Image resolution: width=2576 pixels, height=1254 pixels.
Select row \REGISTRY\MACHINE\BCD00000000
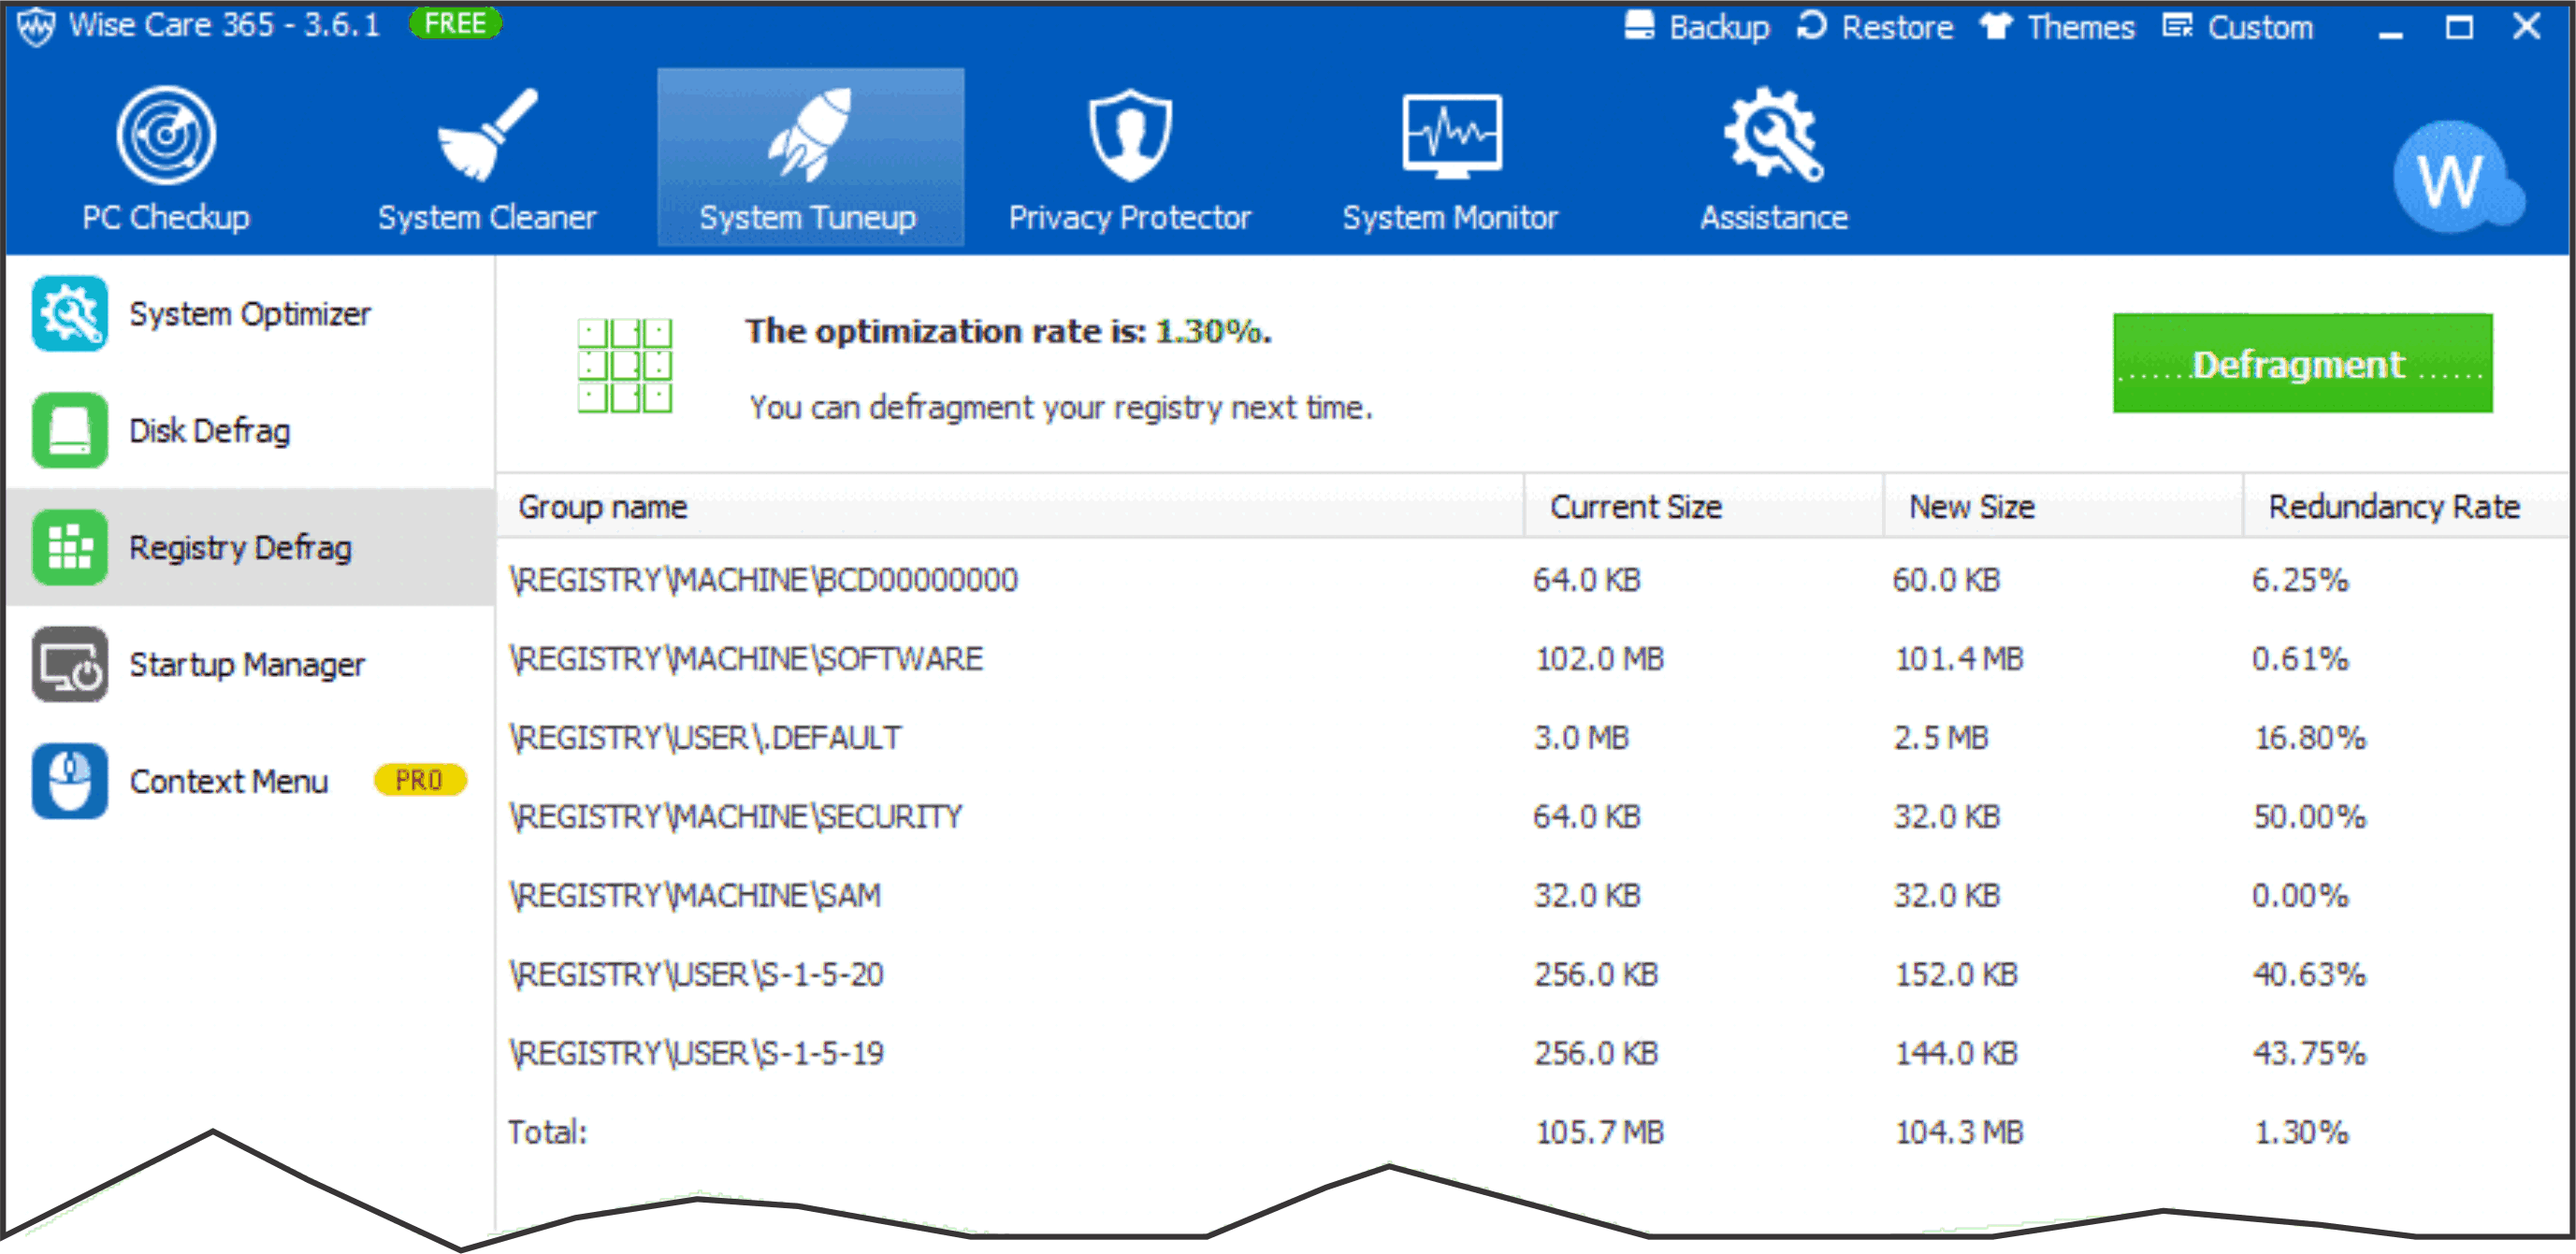tap(1532, 580)
